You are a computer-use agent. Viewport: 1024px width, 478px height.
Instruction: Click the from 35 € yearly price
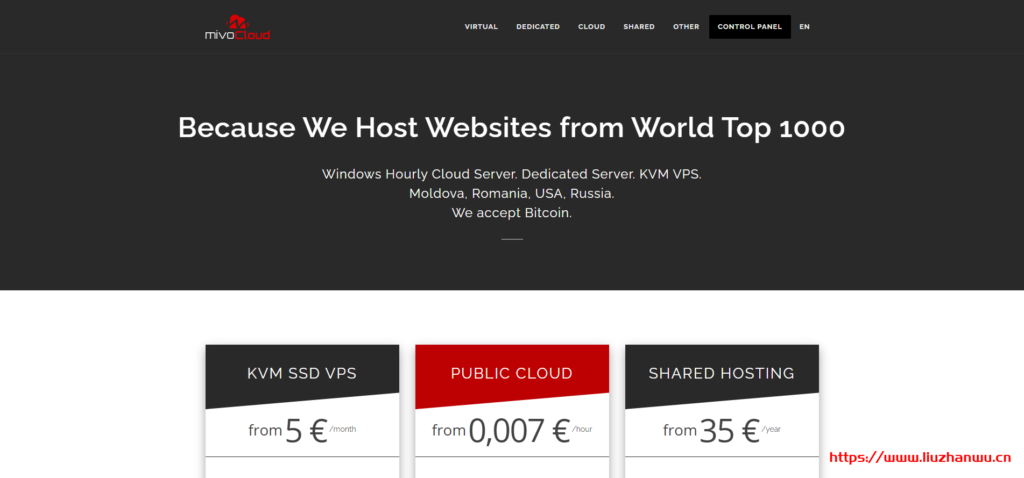721,431
